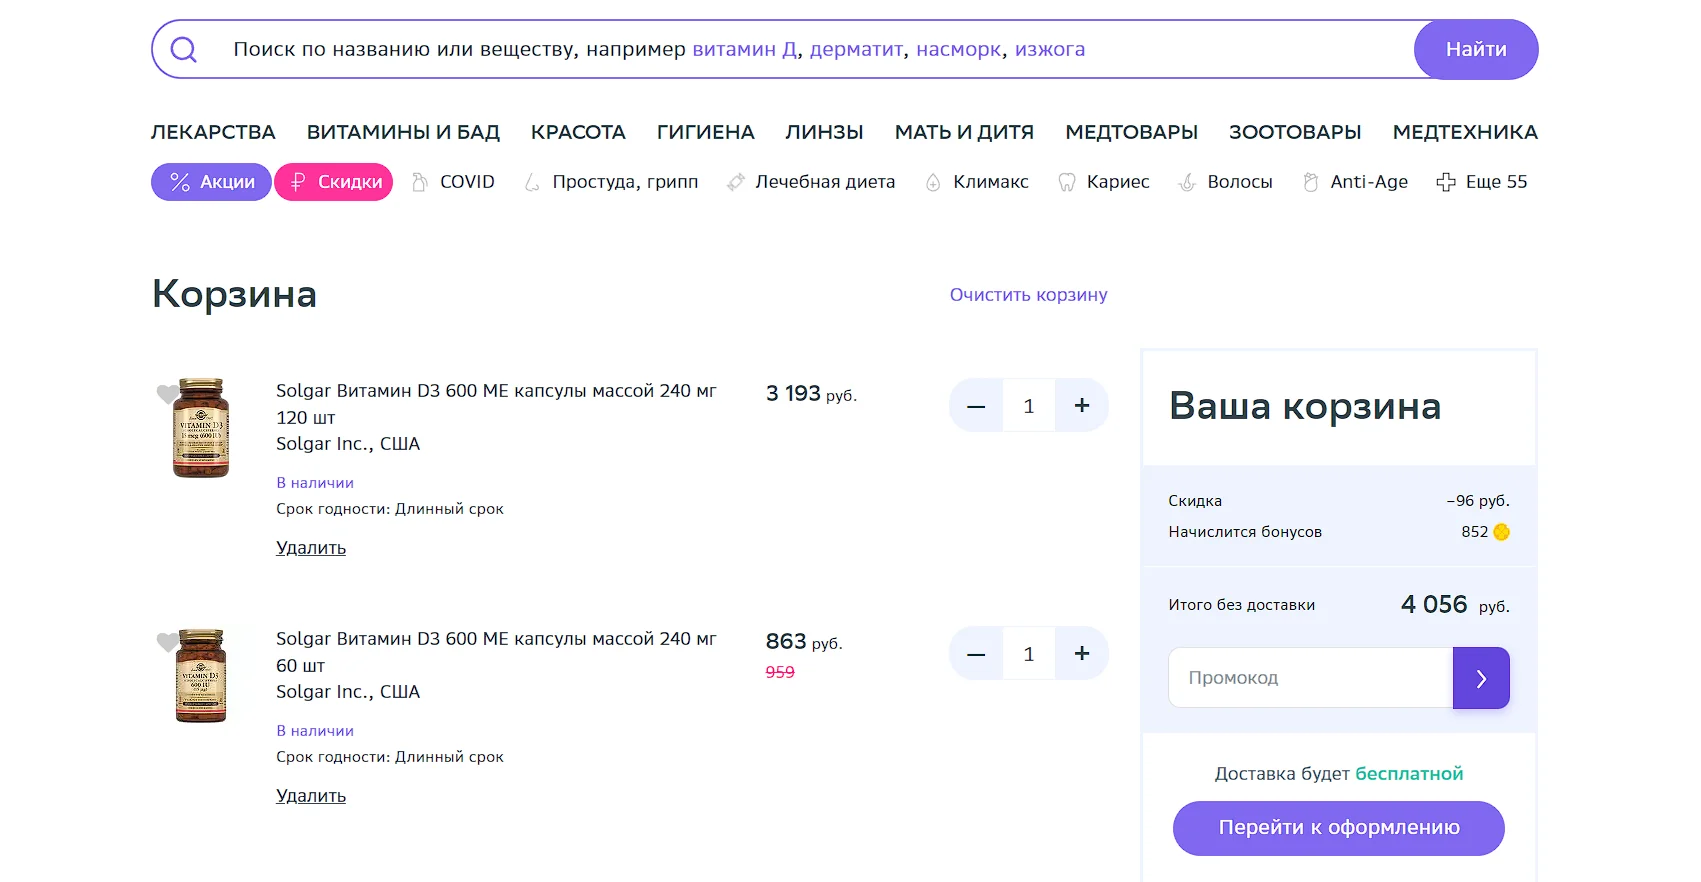Image resolution: width=1701 pixels, height=882 pixels.
Task: Open the КРАСОТА menu
Action: click(x=578, y=132)
